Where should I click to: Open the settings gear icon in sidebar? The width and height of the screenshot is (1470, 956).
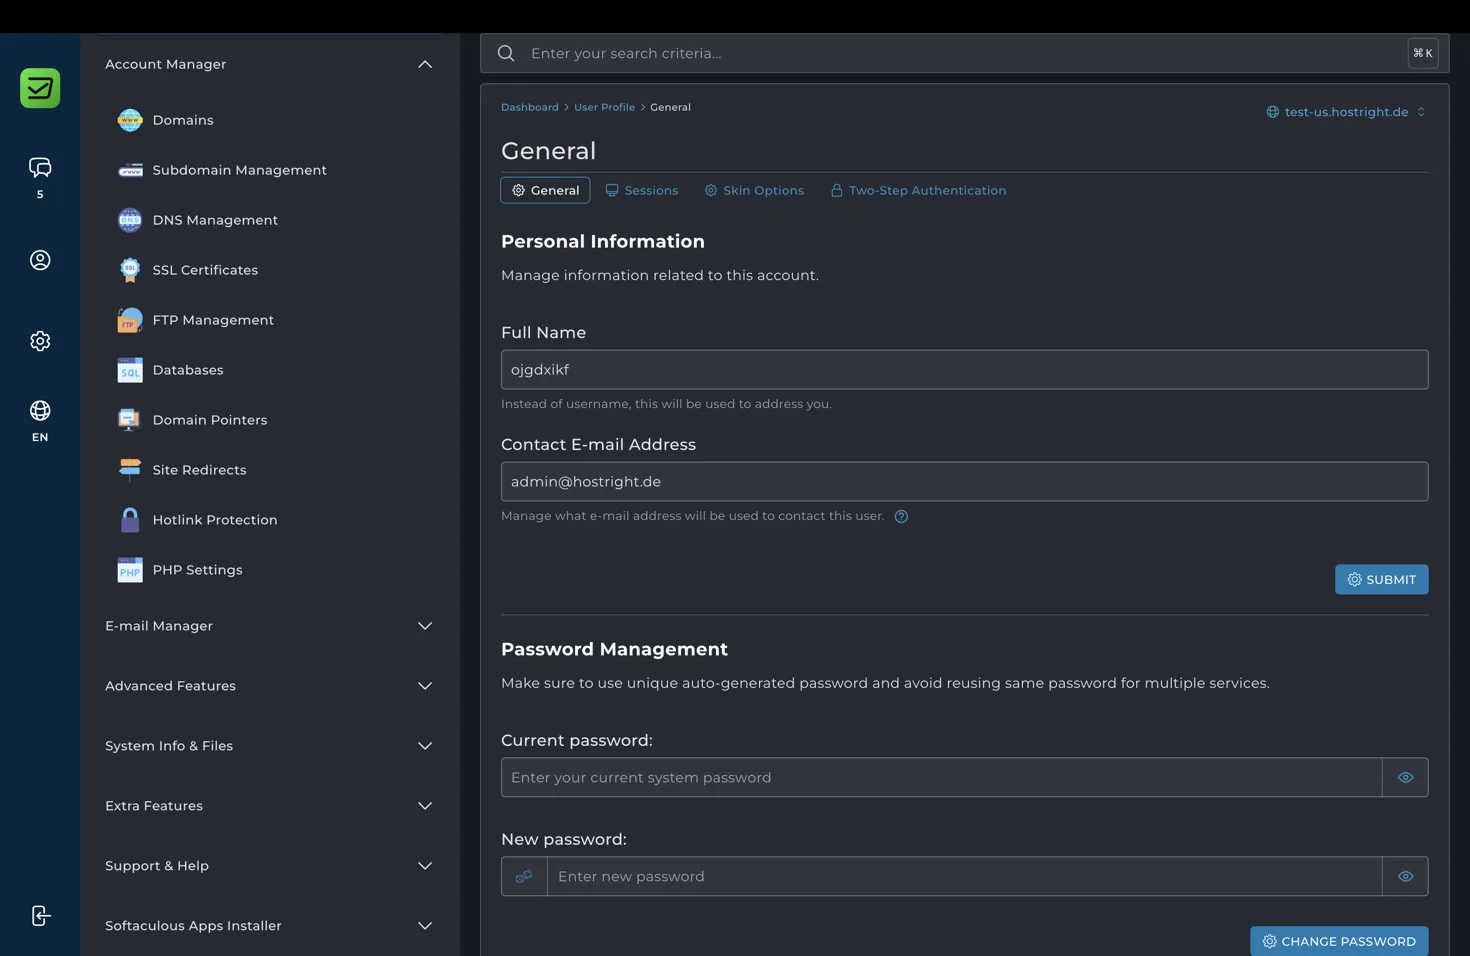[x=40, y=341]
